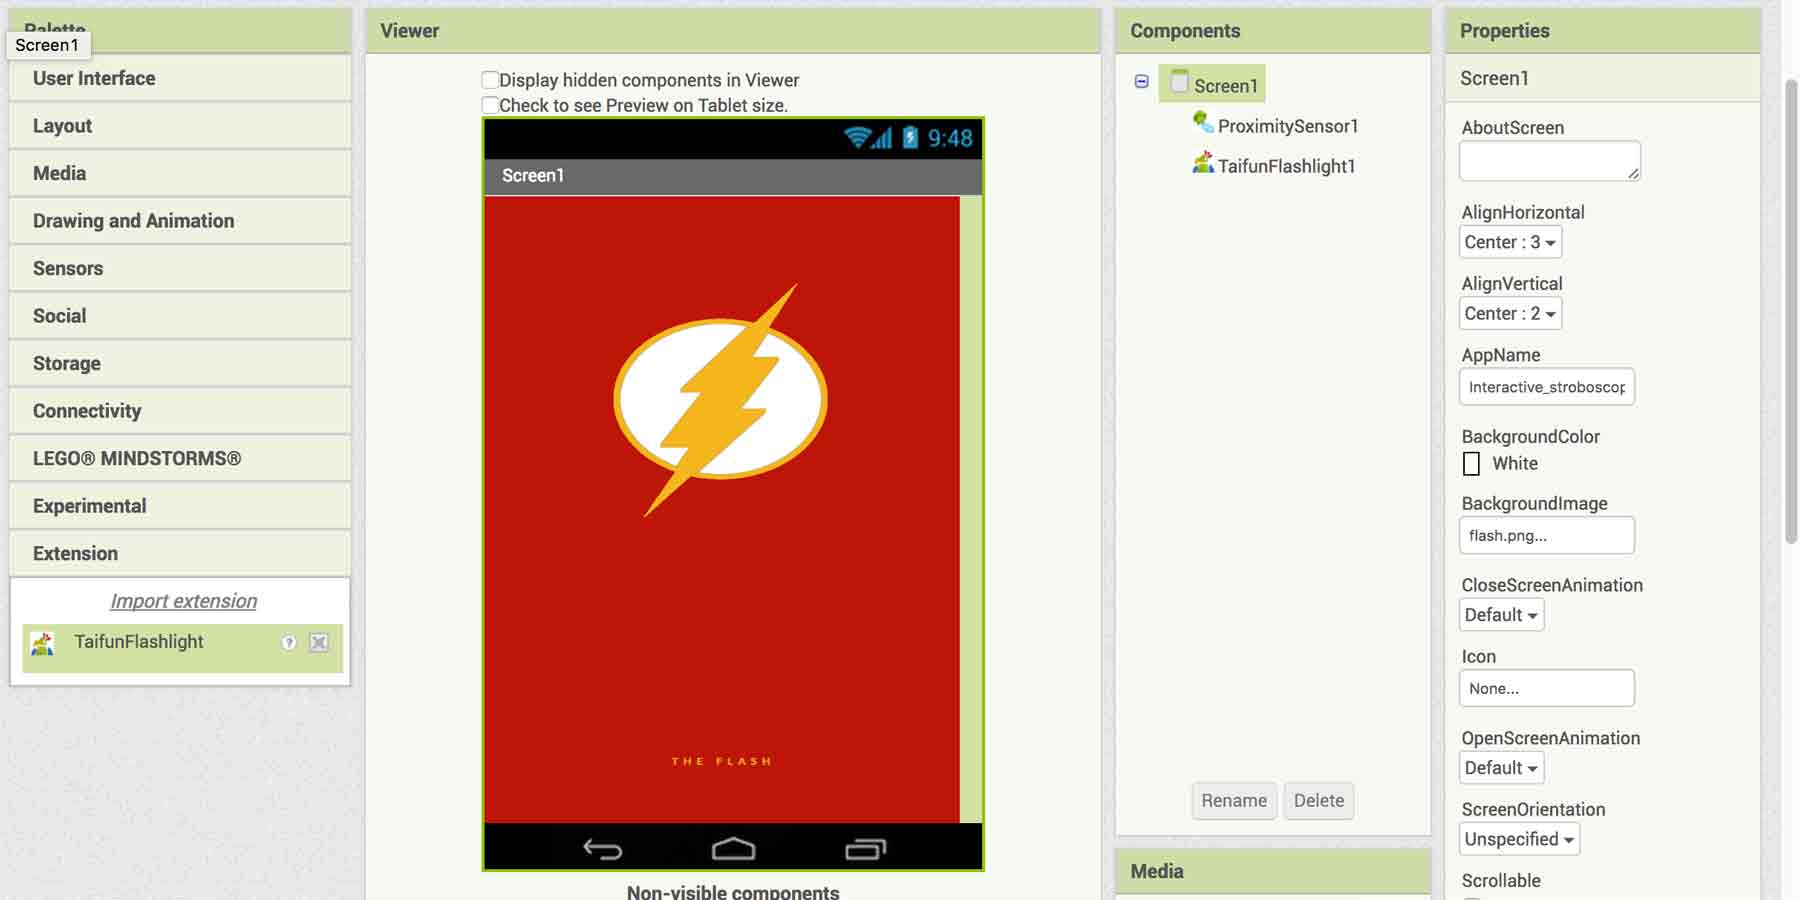Expand the Storage palette section
The height and width of the screenshot is (900, 1800).
(180, 363)
